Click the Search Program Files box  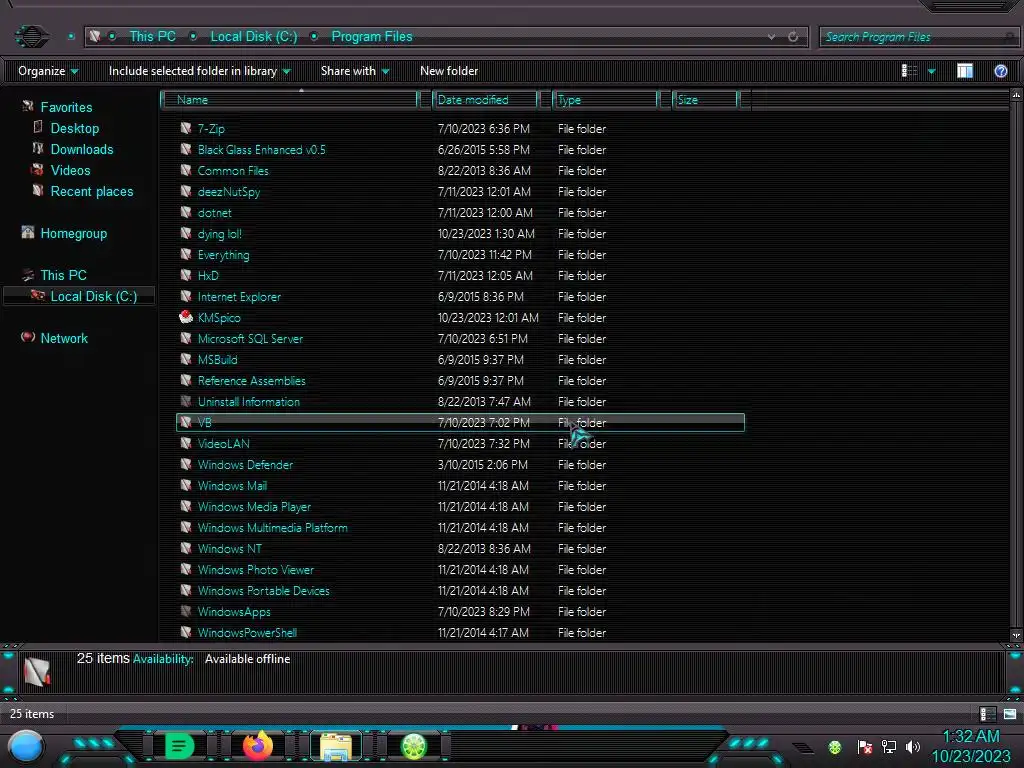tap(918, 37)
